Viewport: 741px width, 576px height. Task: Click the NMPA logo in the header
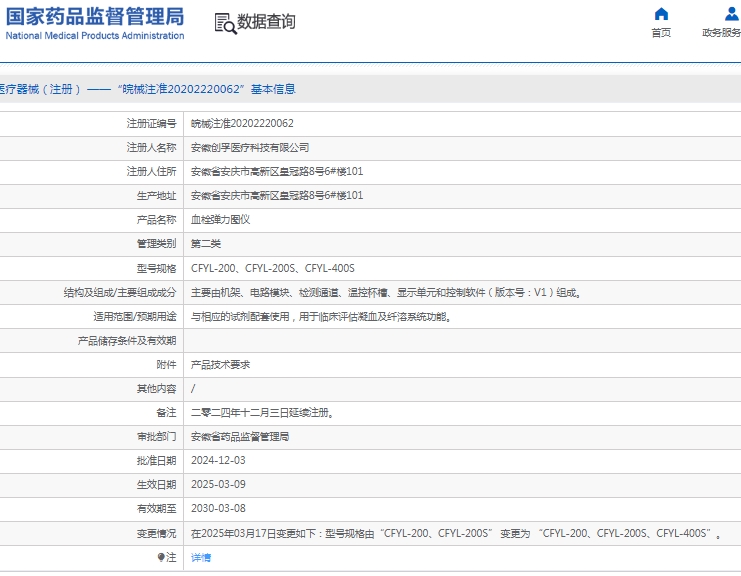(x=95, y=23)
